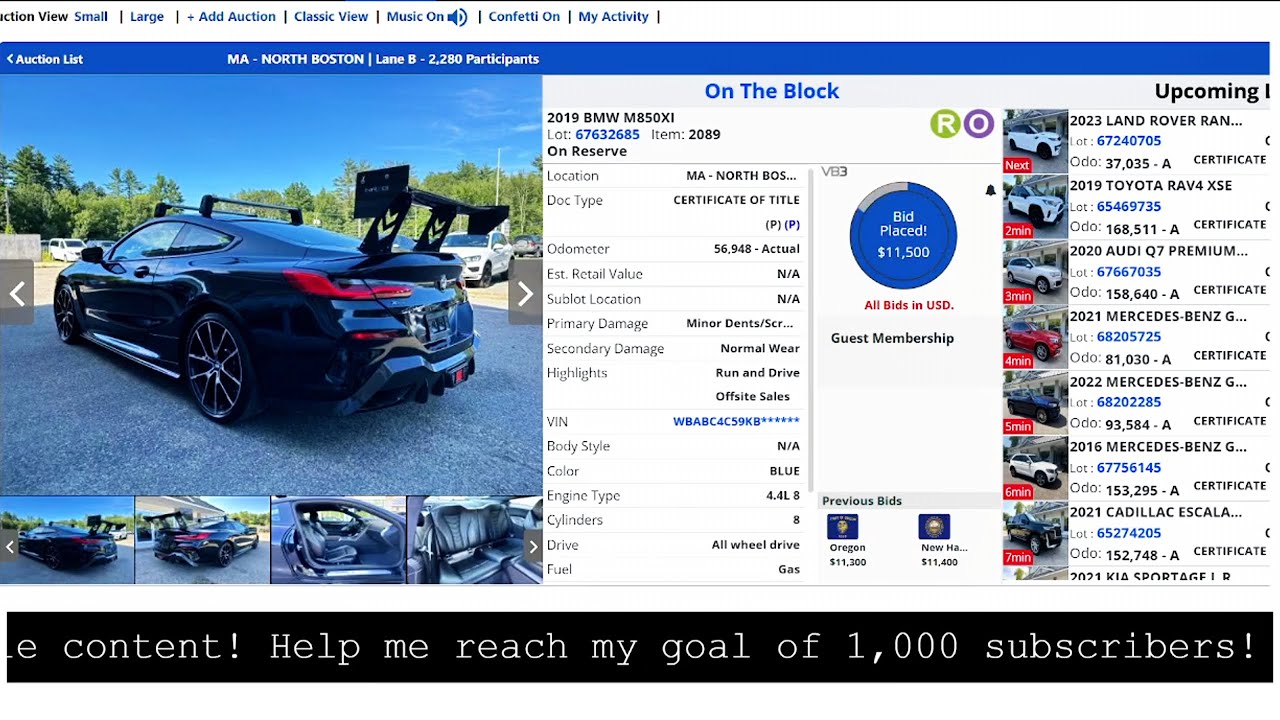Screen dimensions: 1280x720
Task: Click the On Reserve status text
Action: pos(587,151)
